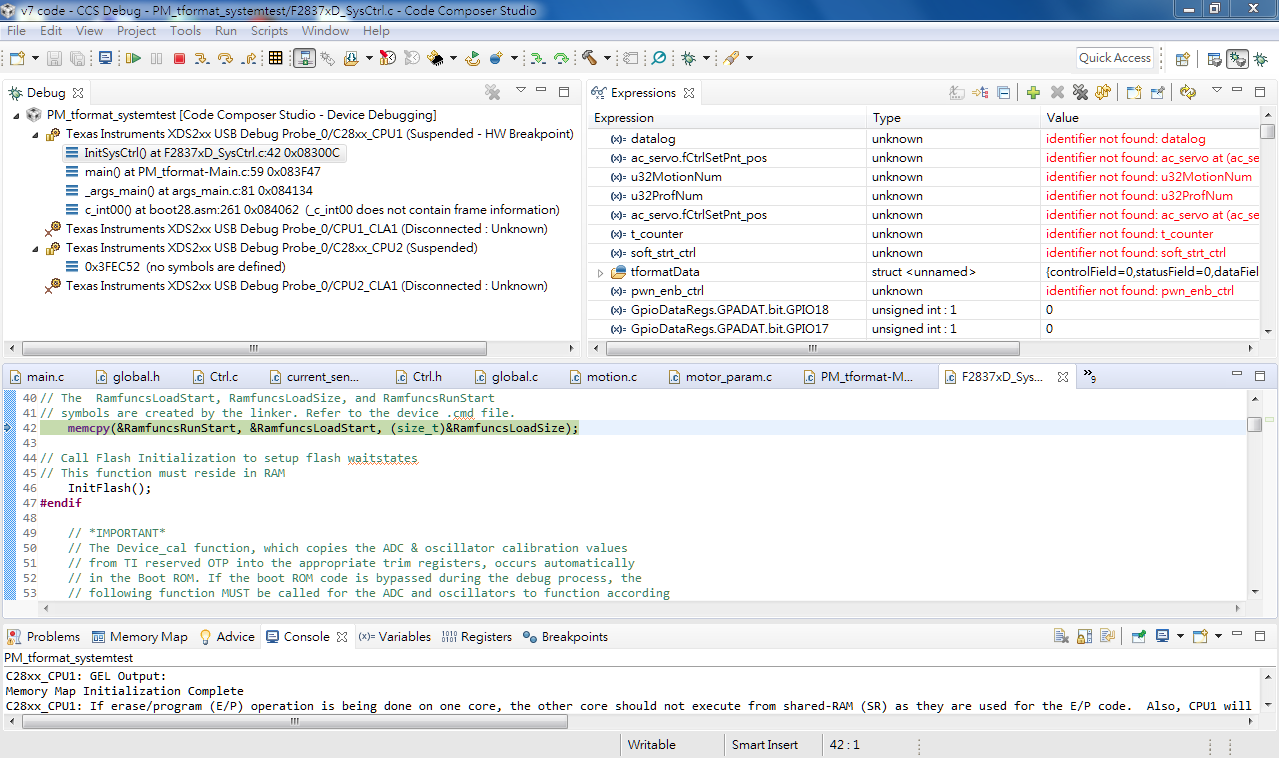
Task: Click the Step Into toolbar icon
Action: pos(202,59)
